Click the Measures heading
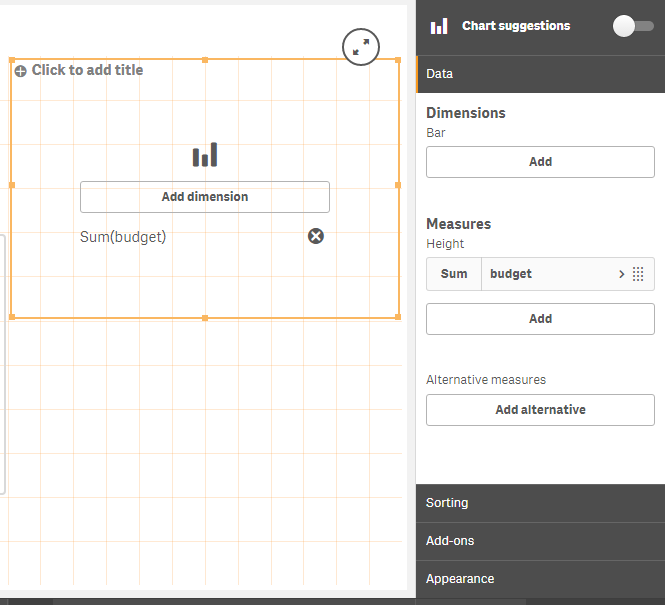This screenshot has height=605, width=665. click(x=458, y=224)
